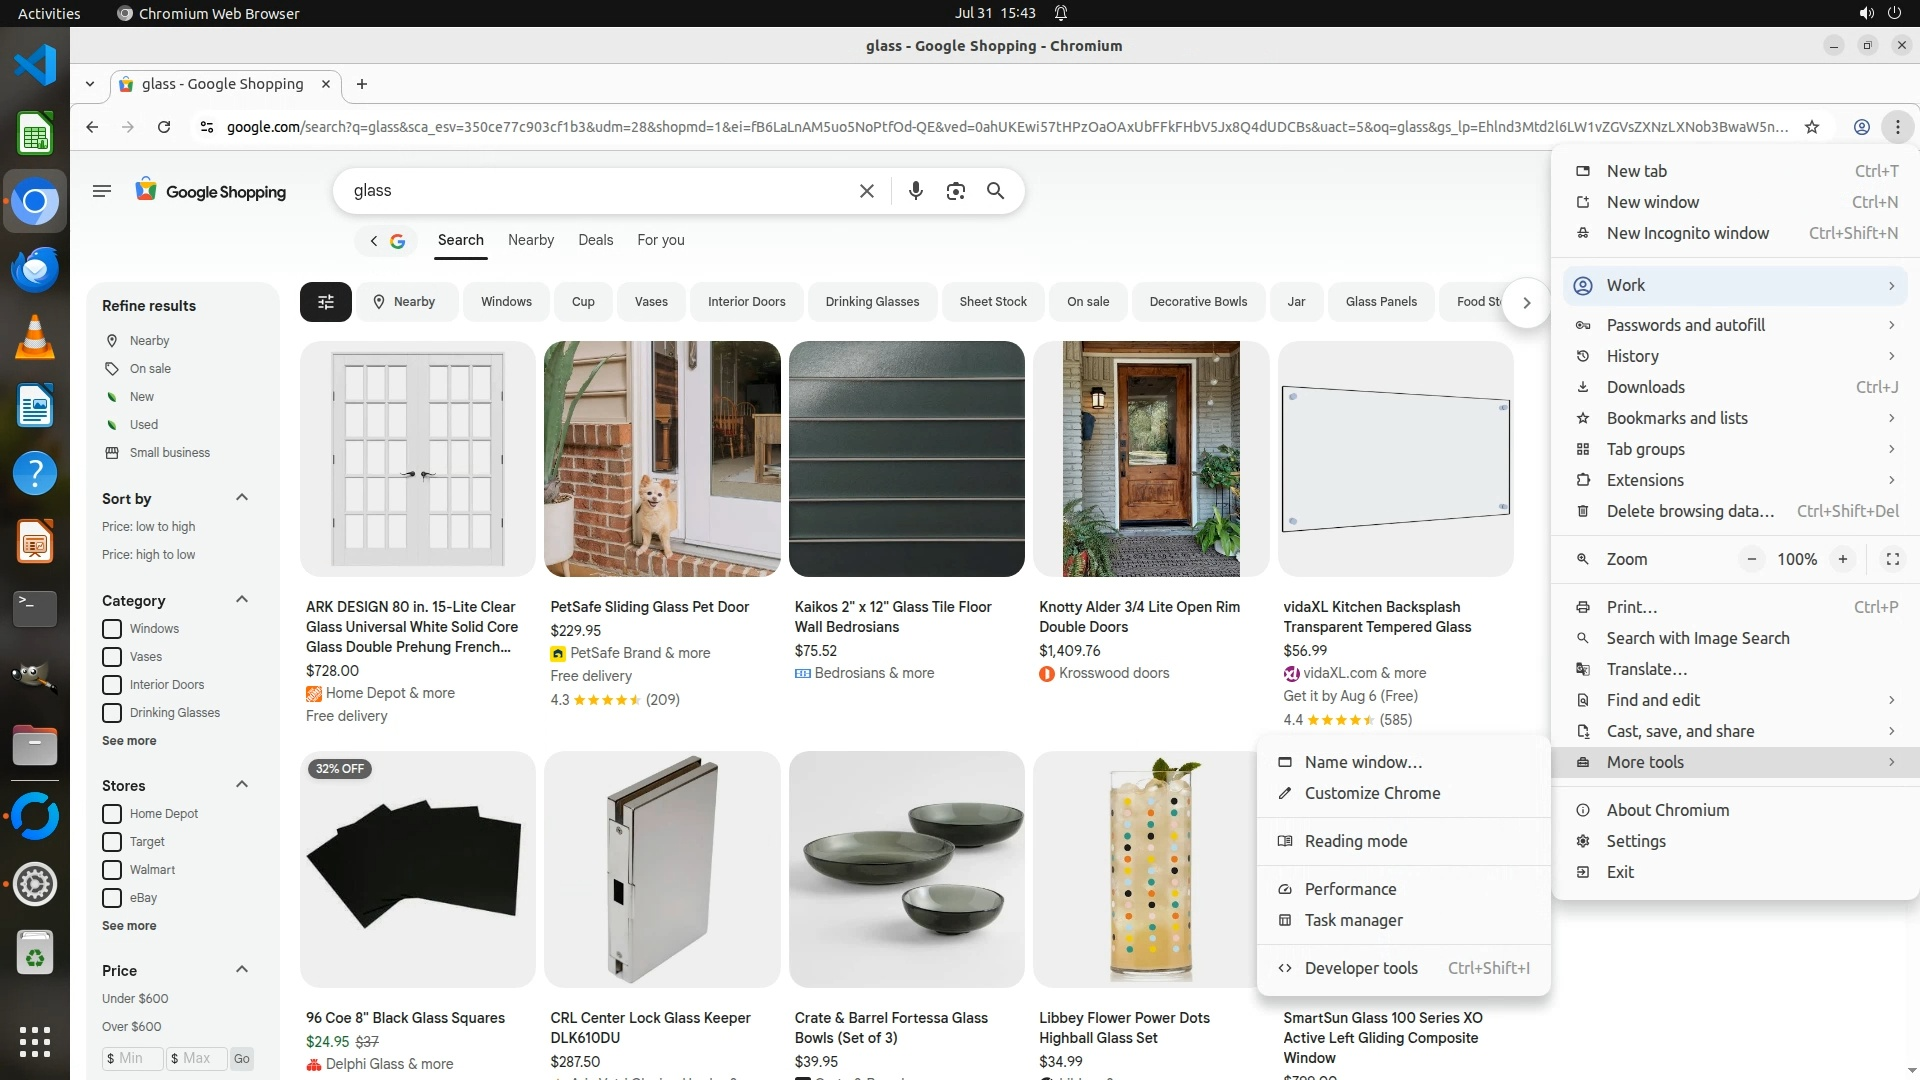Viewport: 1920px width, 1080px height.
Task: Increase zoom with the plus button
Action: [1842, 560]
